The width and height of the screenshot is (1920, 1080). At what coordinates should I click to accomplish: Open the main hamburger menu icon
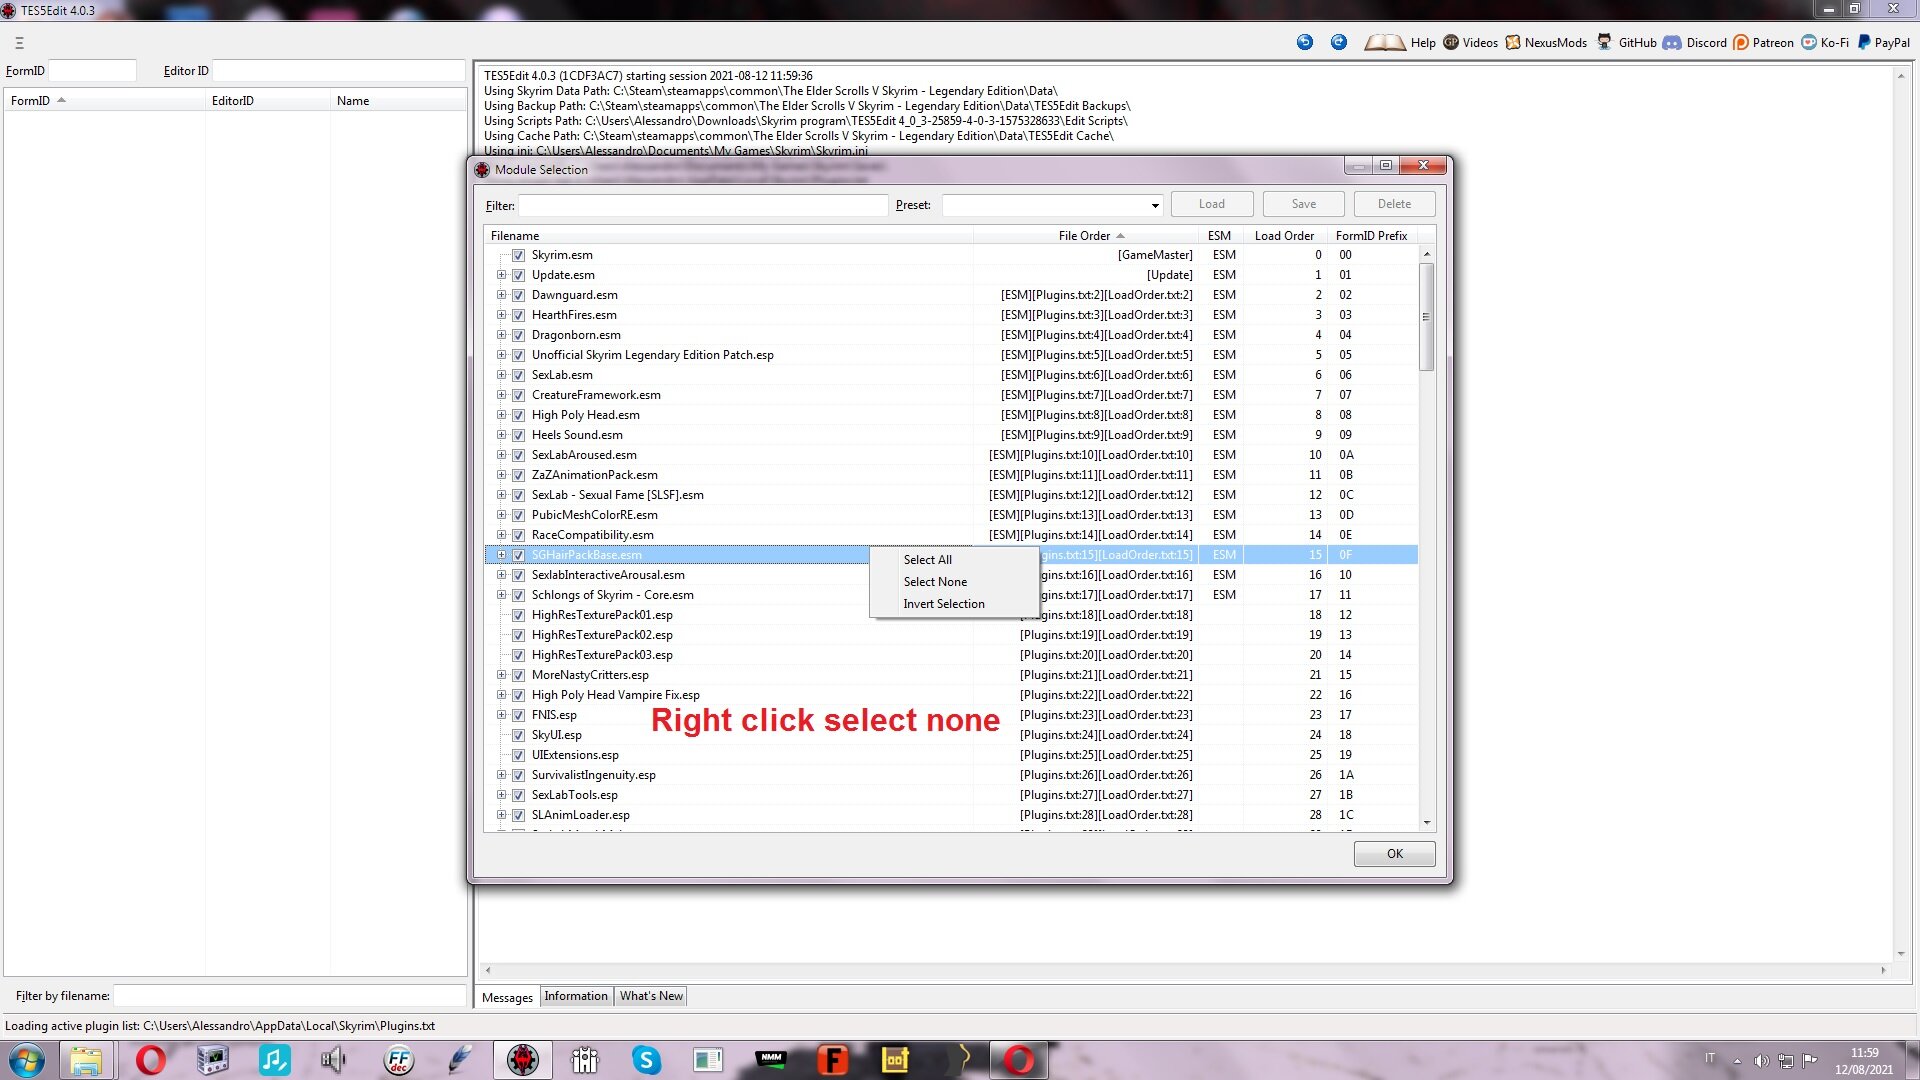point(19,43)
